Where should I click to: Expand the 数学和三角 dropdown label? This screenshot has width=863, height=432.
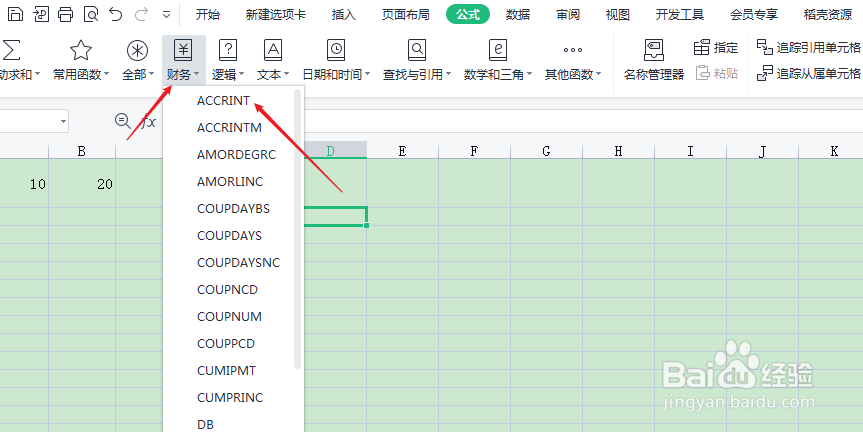point(498,74)
